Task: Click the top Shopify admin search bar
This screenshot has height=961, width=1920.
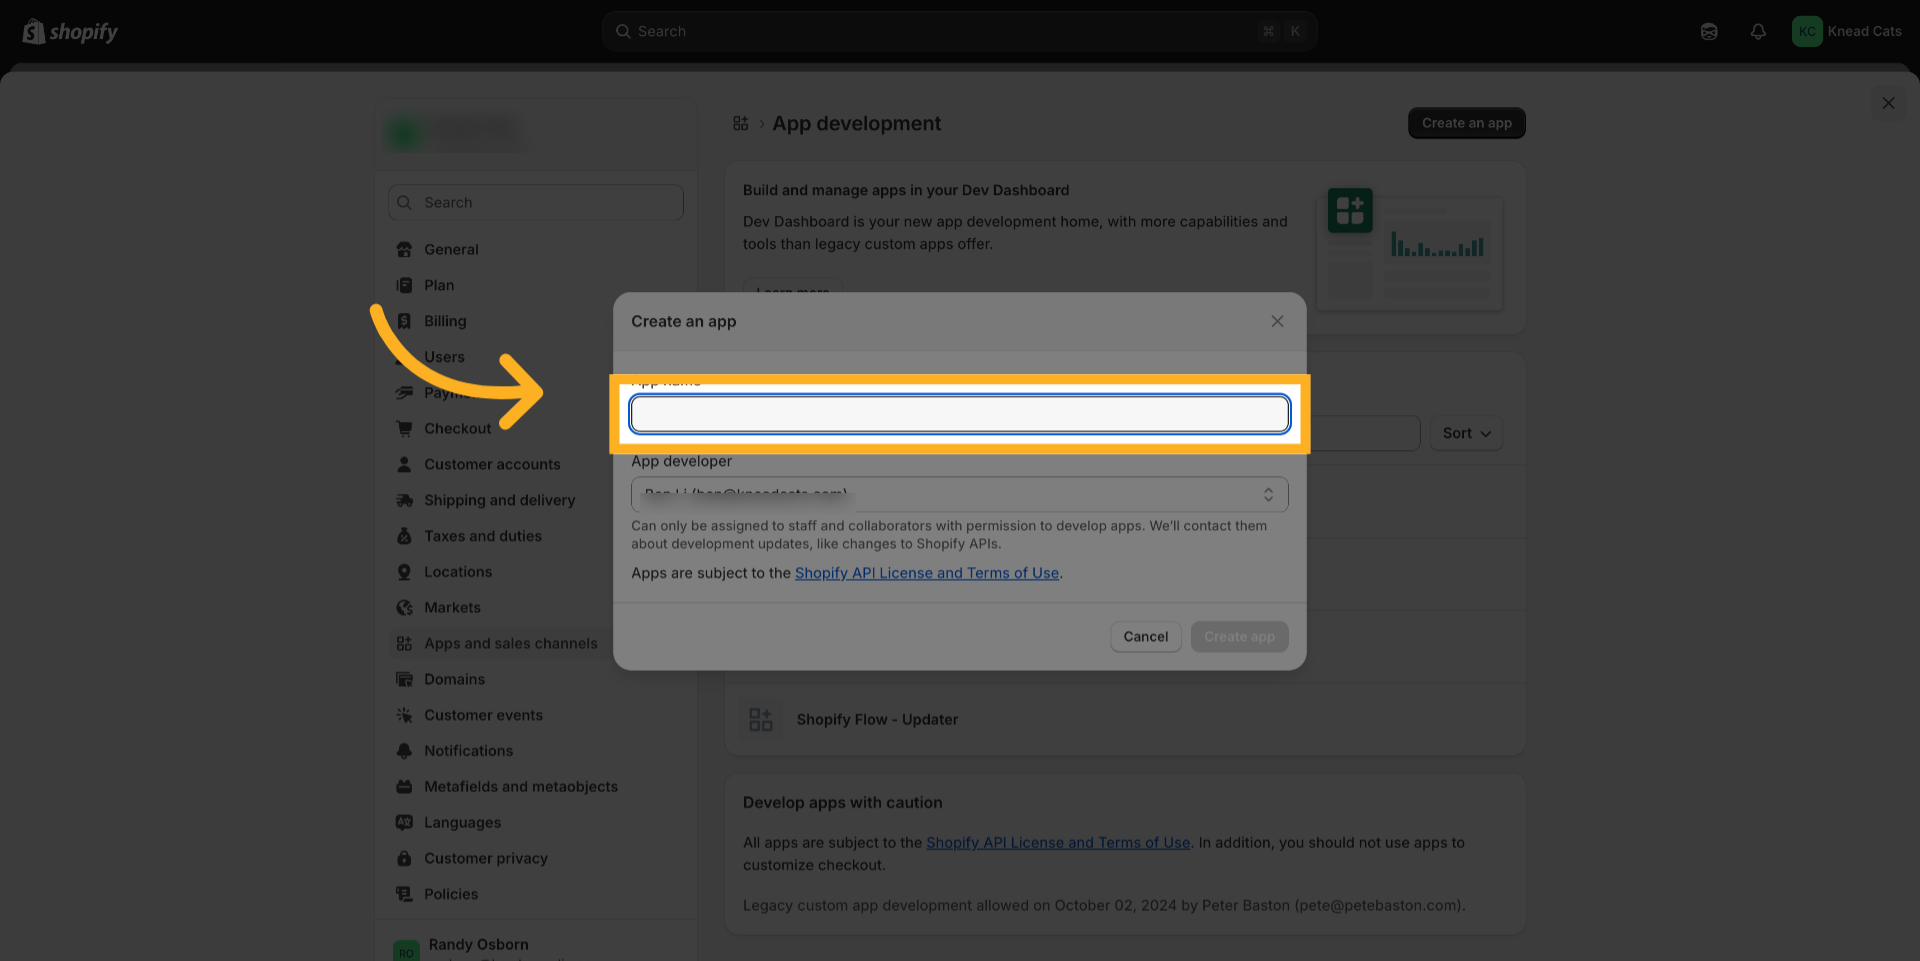Action: coord(959,32)
